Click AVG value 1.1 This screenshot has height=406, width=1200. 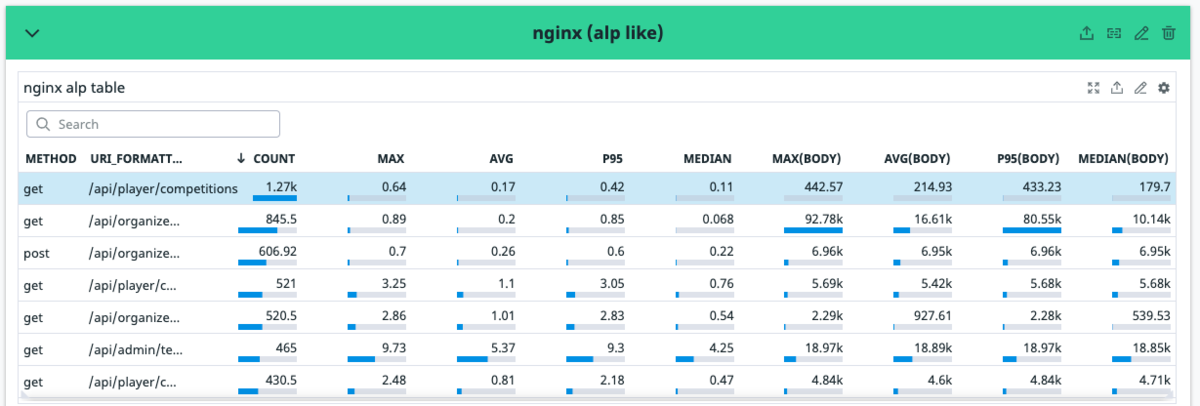506,284
